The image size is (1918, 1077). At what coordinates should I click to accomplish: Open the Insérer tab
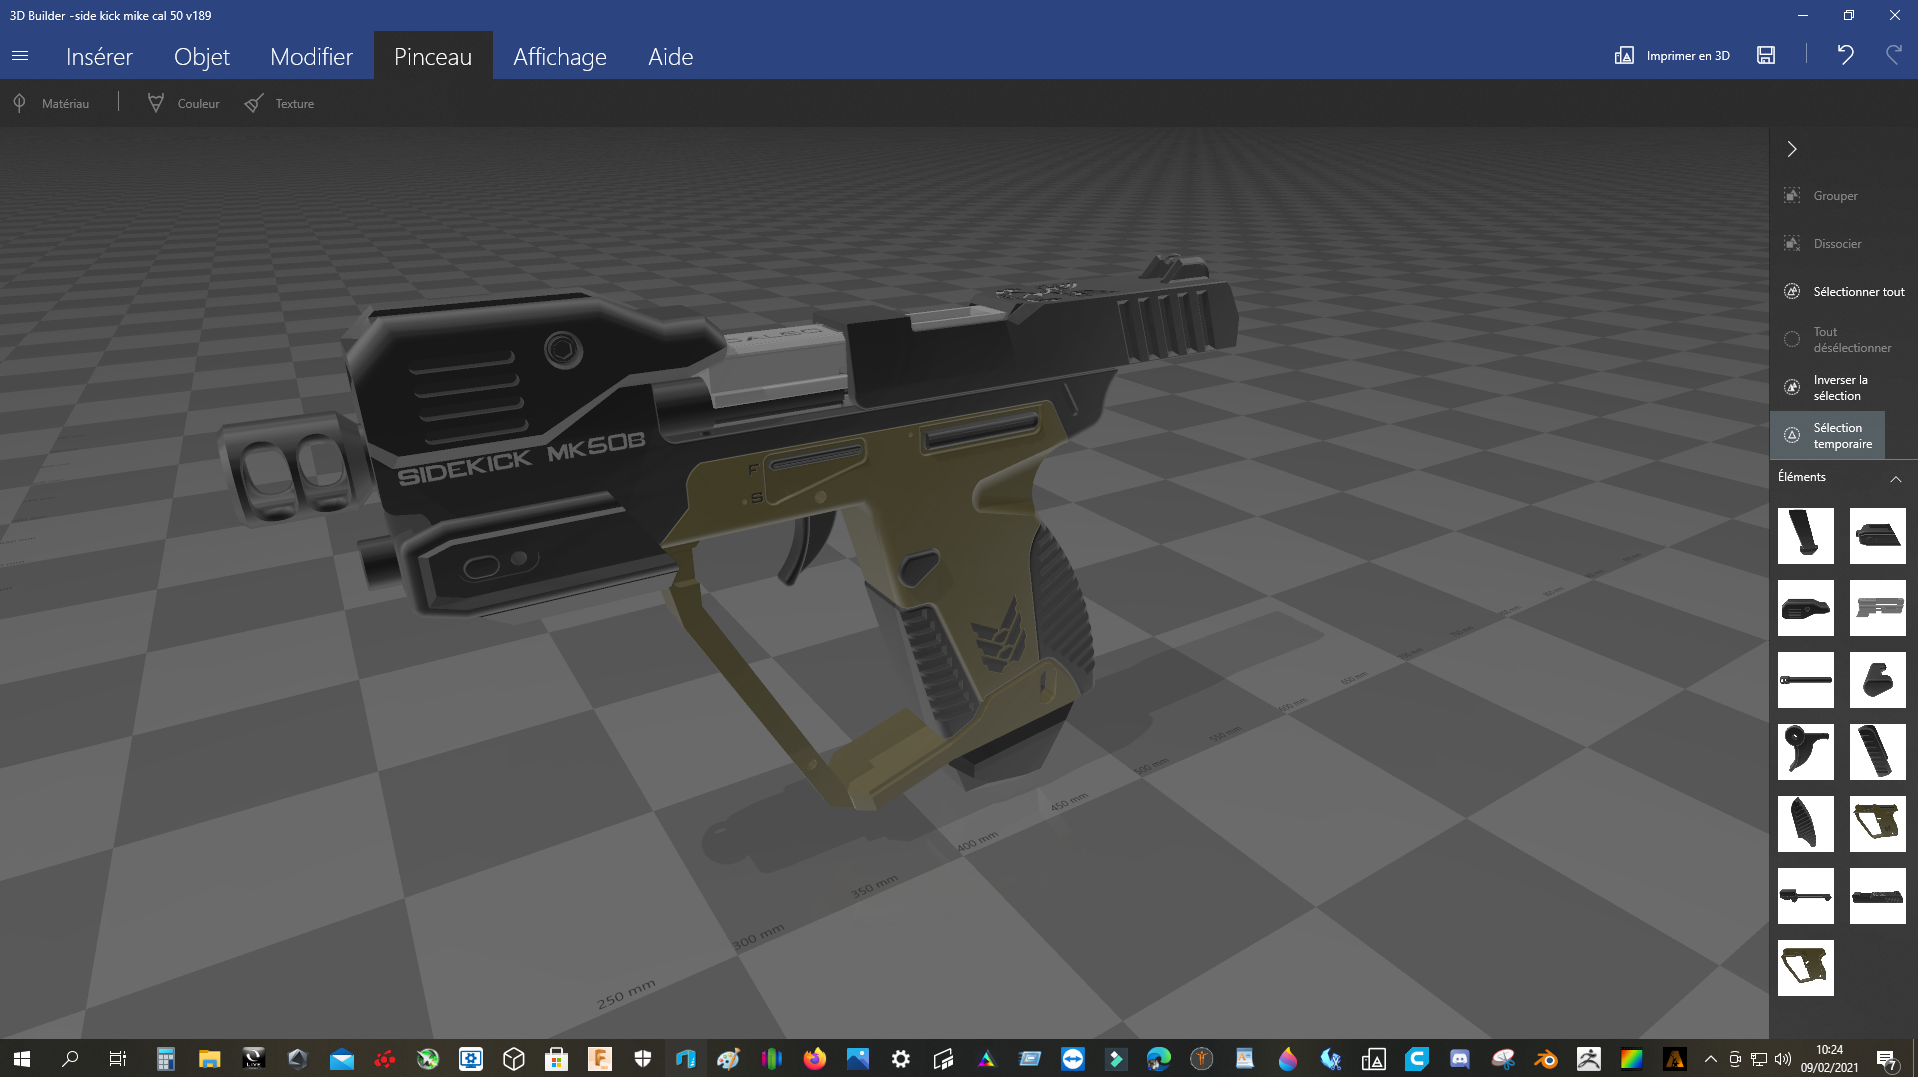point(99,56)
